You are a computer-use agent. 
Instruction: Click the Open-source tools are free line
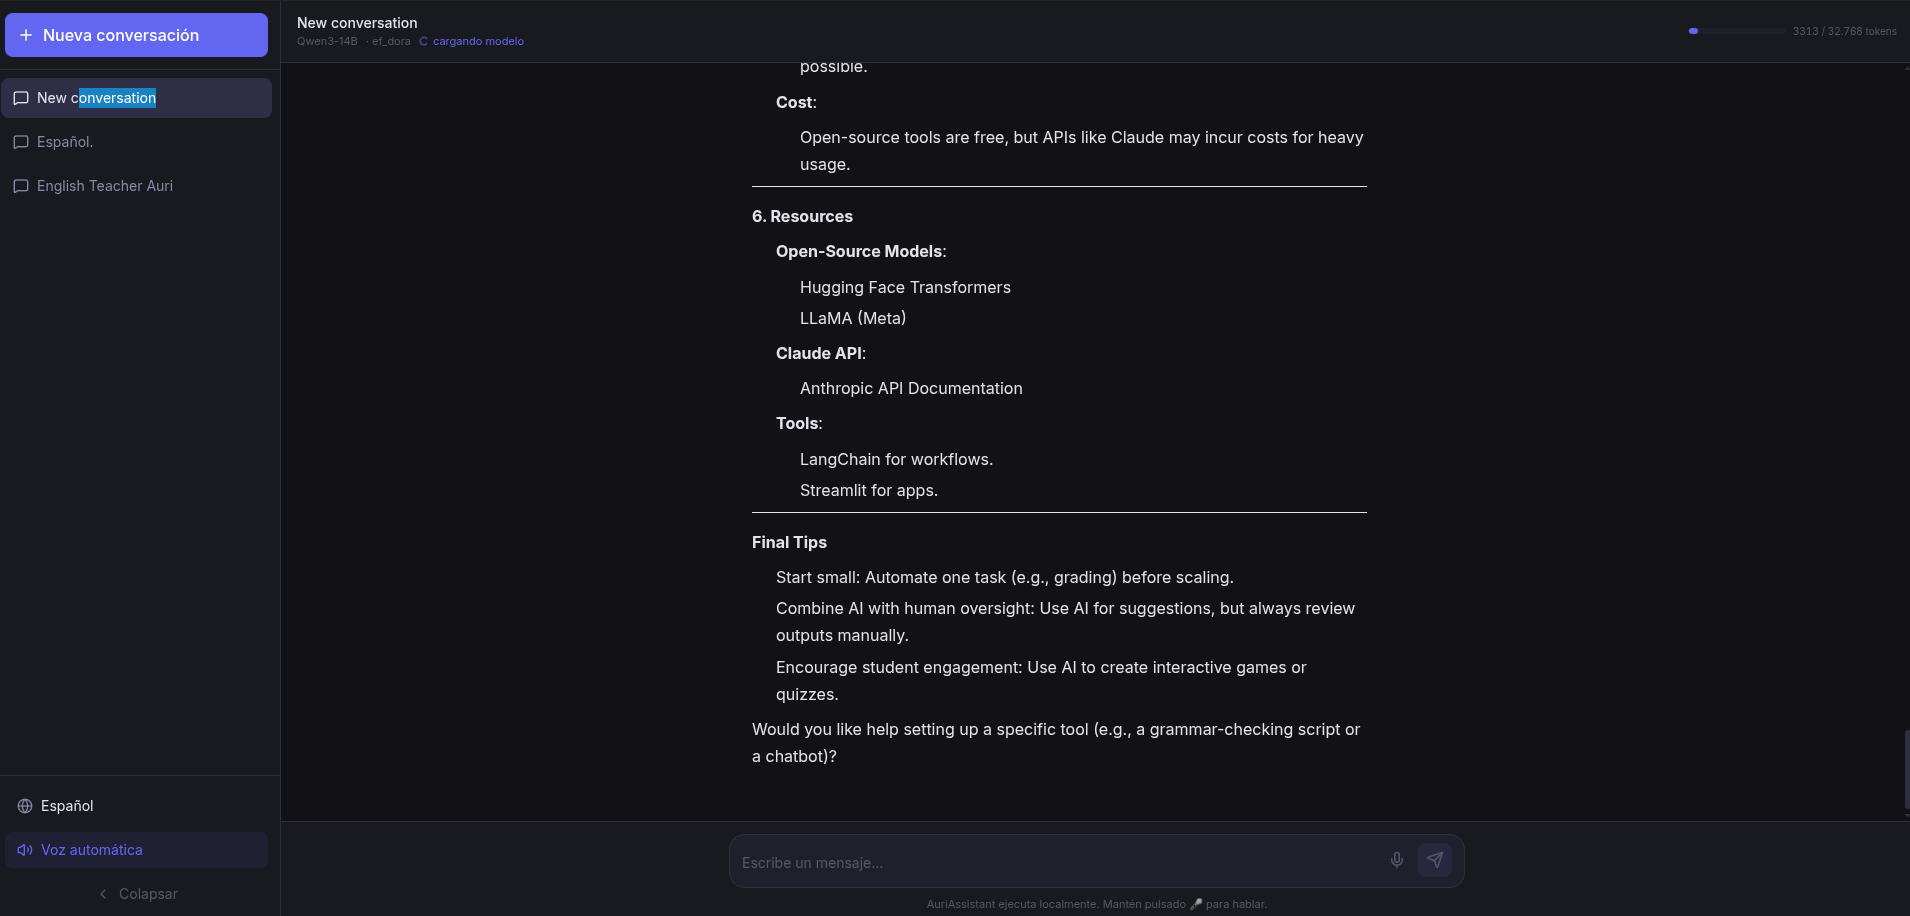(x=1081, y=151)
